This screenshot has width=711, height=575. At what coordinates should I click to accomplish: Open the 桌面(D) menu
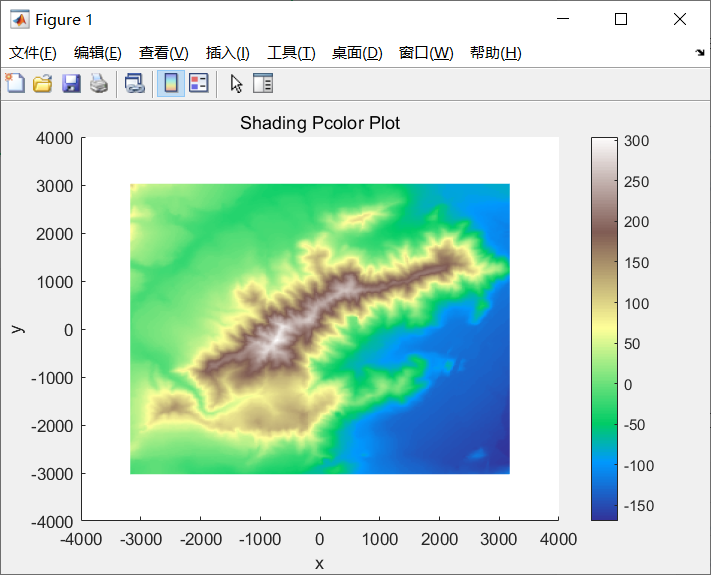point(357,53)
